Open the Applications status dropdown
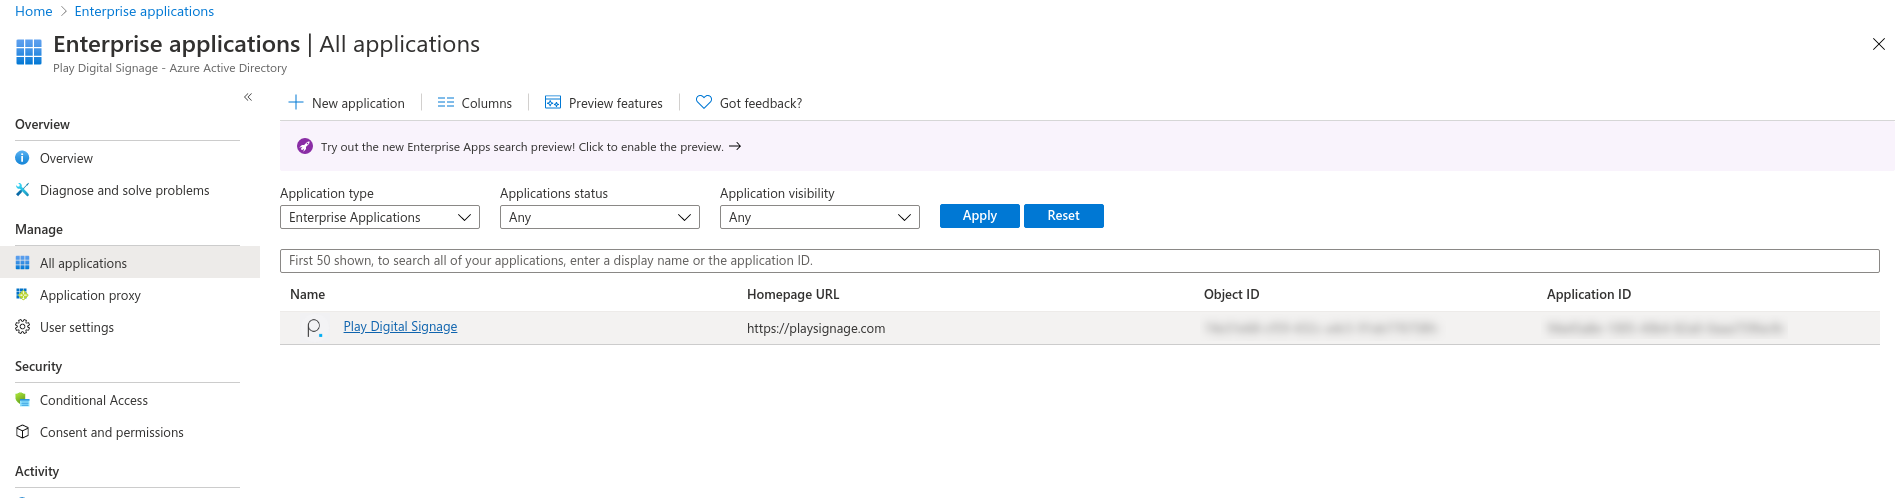This screenshot has height=498, width=1899. click(x=600, y=217)
